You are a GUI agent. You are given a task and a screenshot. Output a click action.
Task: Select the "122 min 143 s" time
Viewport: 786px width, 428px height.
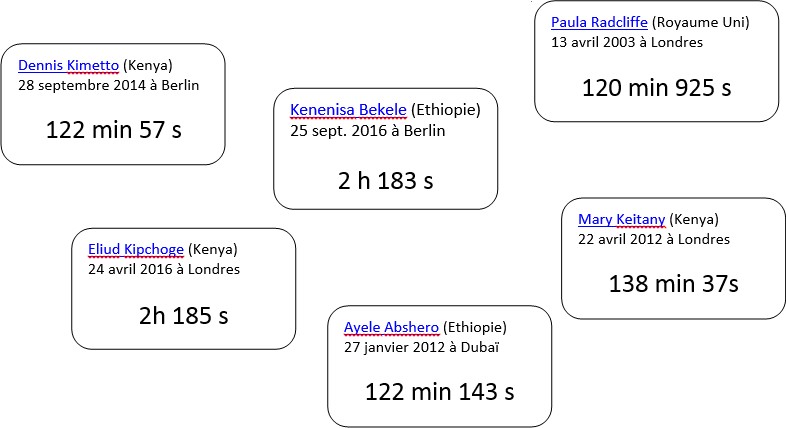tap(440, 392)
